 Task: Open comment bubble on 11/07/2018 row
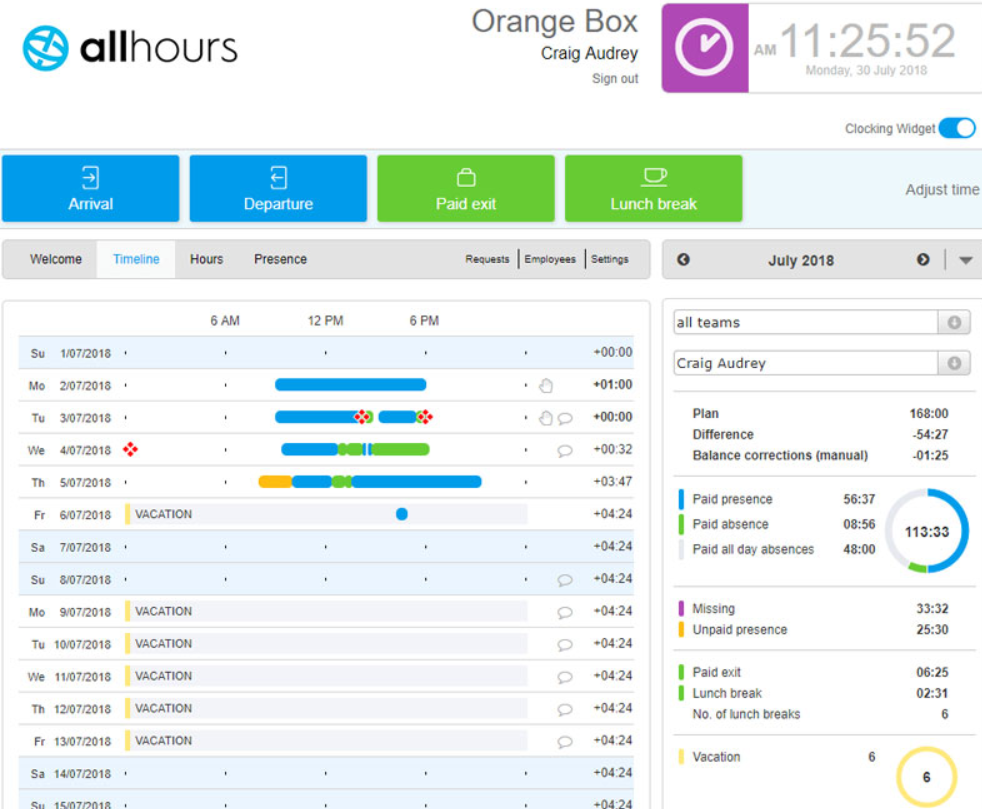(x=565, y=678)
